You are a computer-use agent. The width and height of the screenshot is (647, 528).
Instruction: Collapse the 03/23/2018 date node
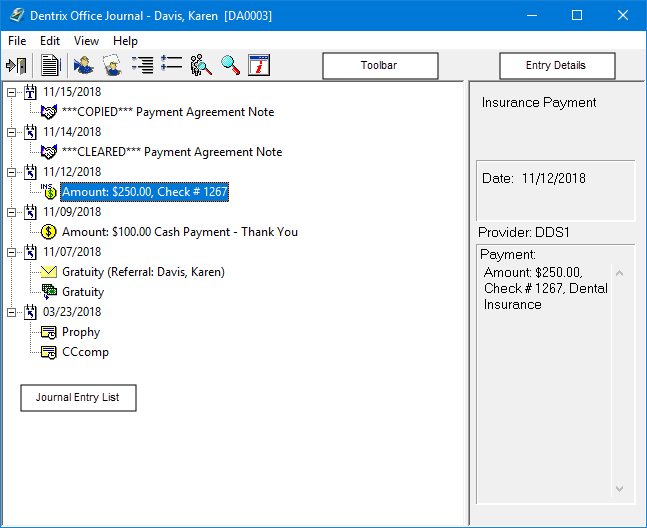pyautogui.click(x=12, y=312)
